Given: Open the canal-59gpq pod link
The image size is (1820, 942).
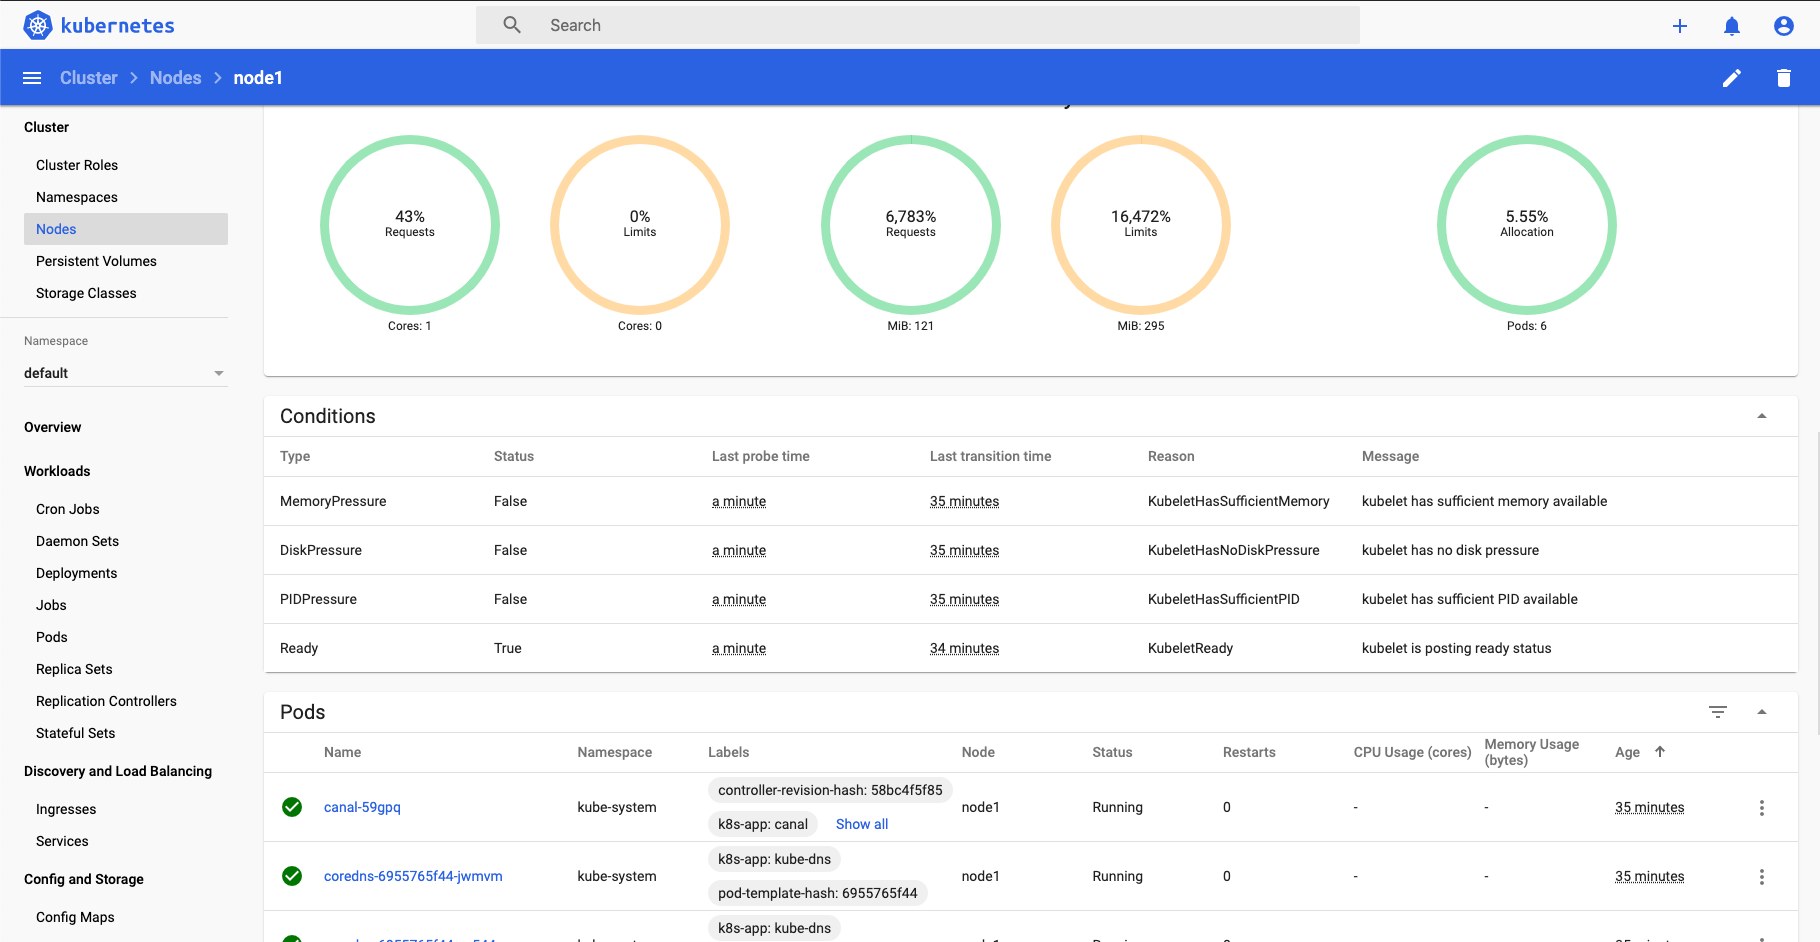Looking at the screenshot, I should (x=362, y=807).
